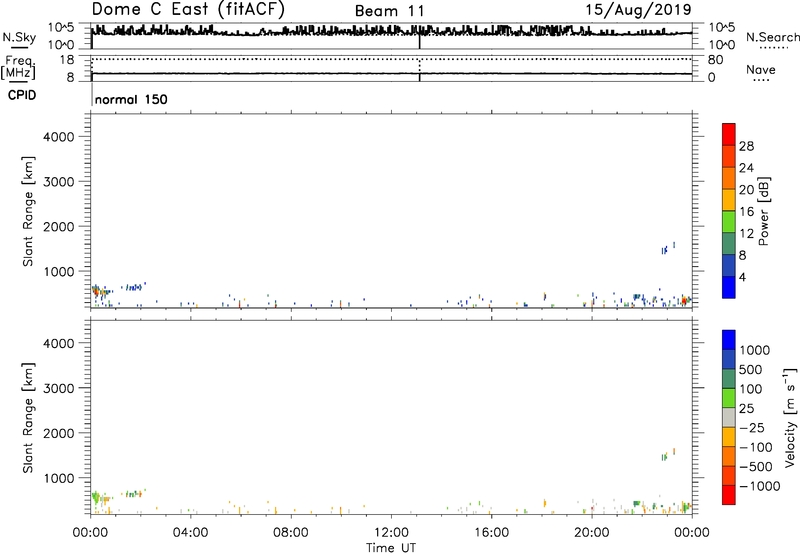The height and width of the screenshot is (554, 800).
Task: Click the vertical spike near 13:00 in noise panel
Action: [419, 38]
